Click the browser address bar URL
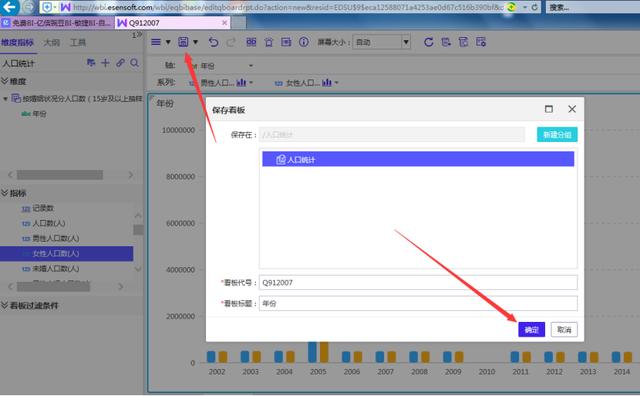The height and width of the screenshot is (396, 640). click(x=288, y=7)
